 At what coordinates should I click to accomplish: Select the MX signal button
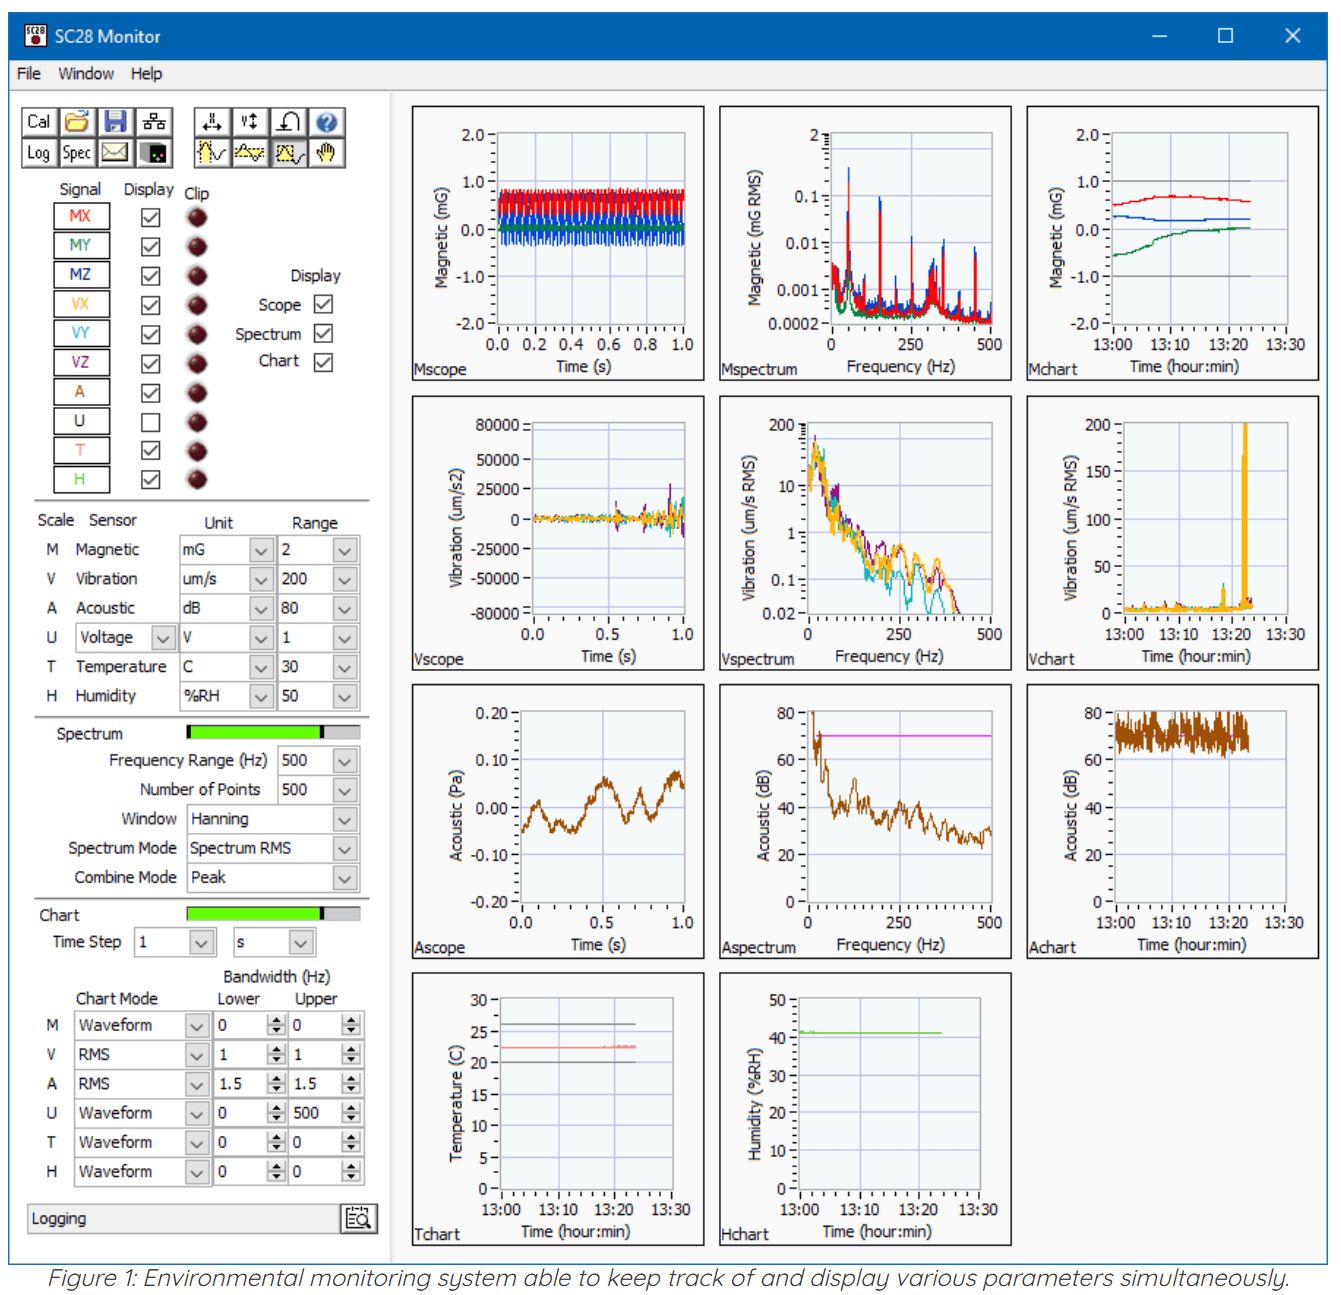(80, 216)
